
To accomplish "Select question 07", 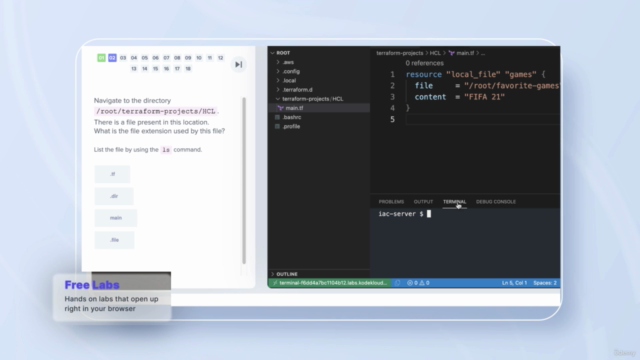I will coord(166,58).
